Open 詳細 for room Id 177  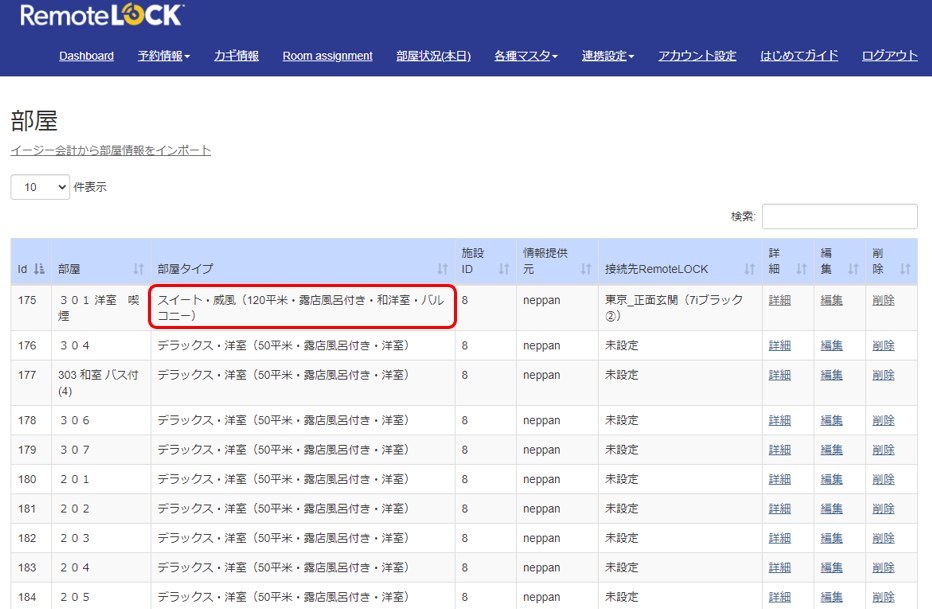pos(779,375)
